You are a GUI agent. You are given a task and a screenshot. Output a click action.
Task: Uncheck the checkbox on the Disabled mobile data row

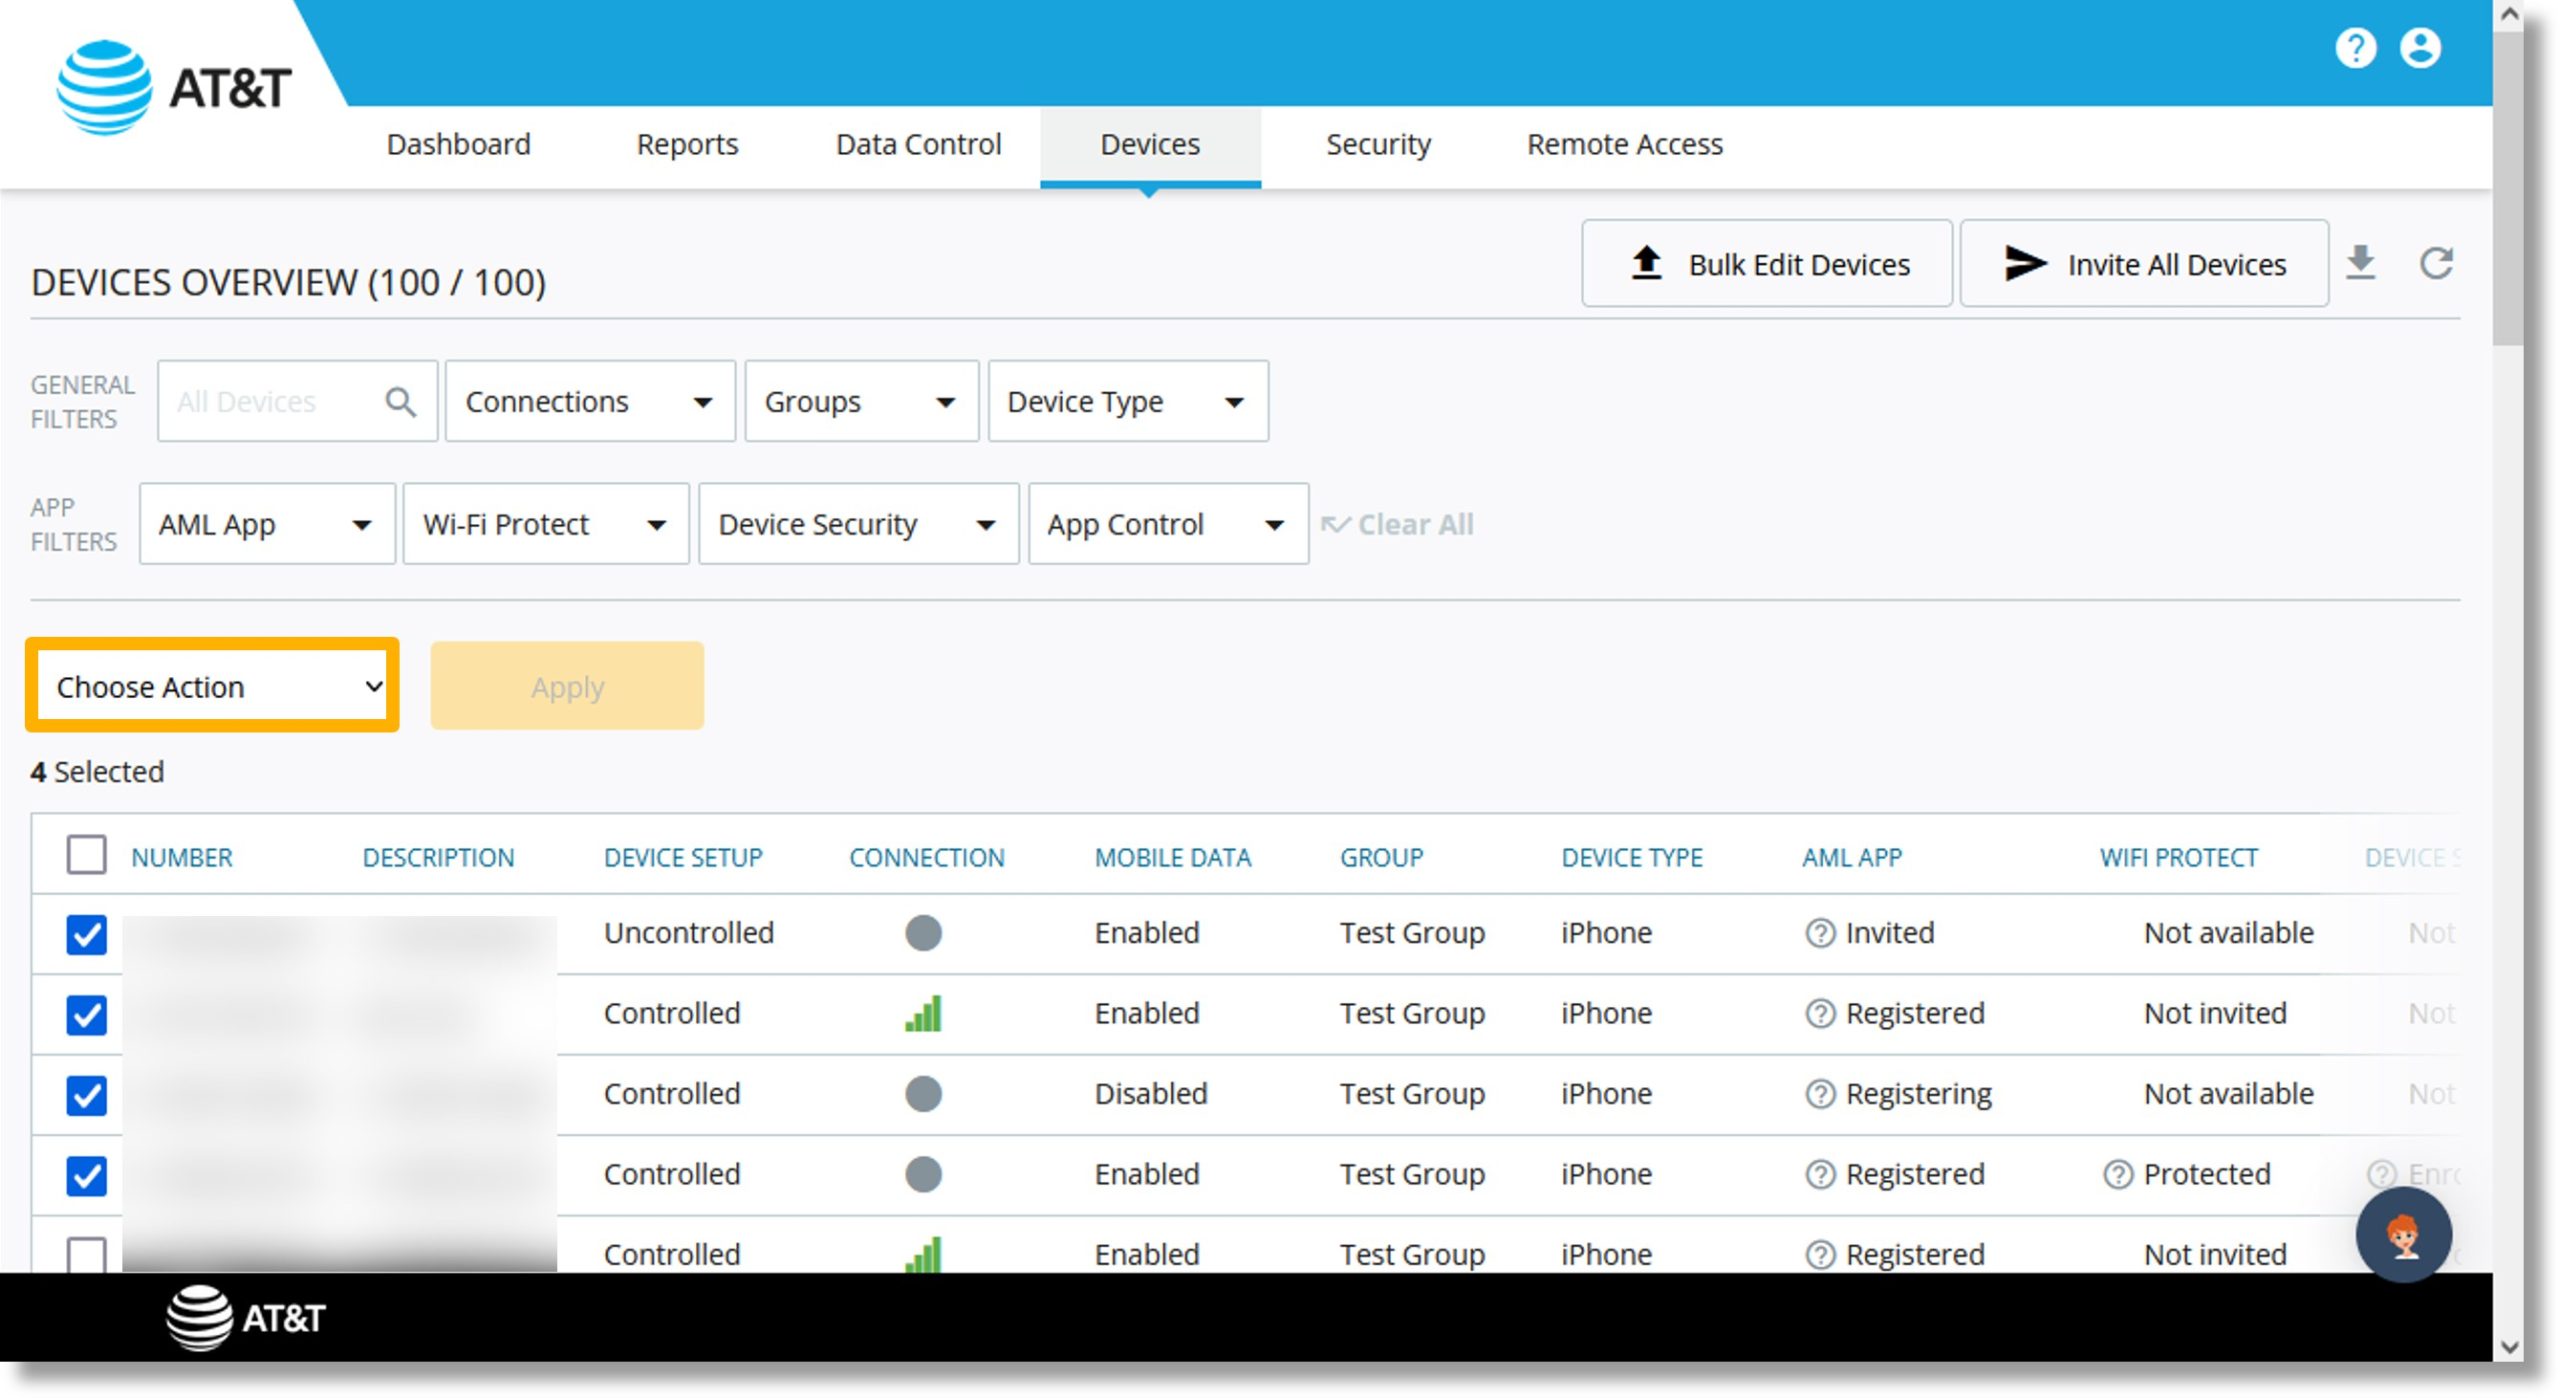click(86, 1095)
